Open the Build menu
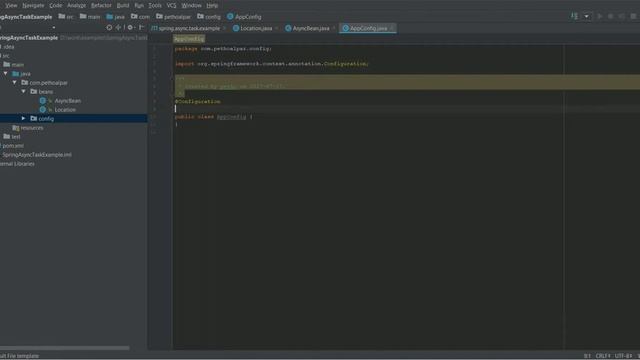The width and height of the screenshot is (640, 360). (123, 6)
